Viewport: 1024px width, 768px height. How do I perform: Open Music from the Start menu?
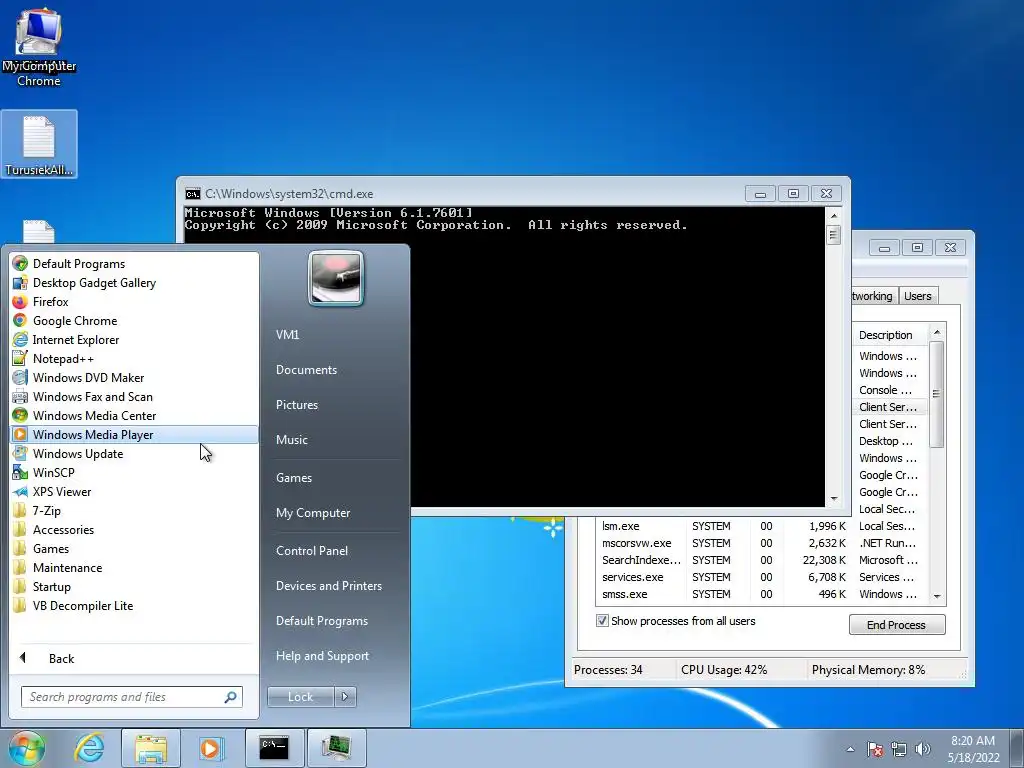(x=291, y=440)
